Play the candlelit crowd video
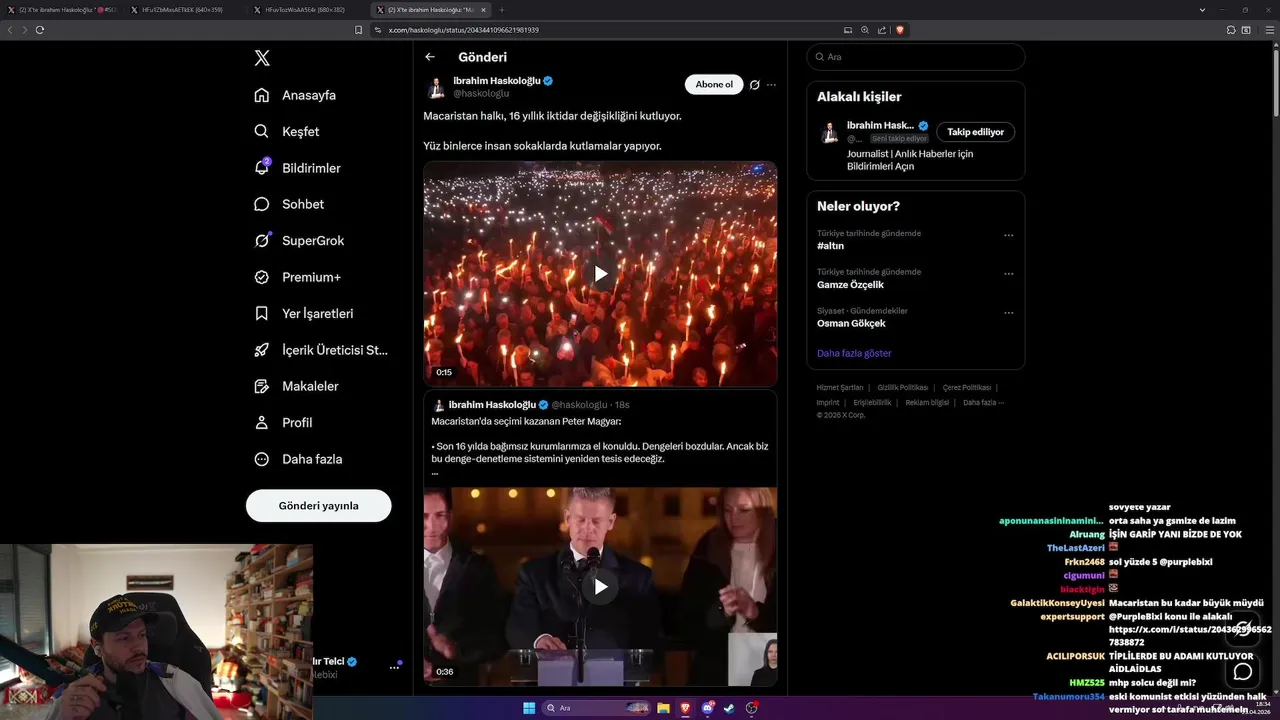 [600, 274]
